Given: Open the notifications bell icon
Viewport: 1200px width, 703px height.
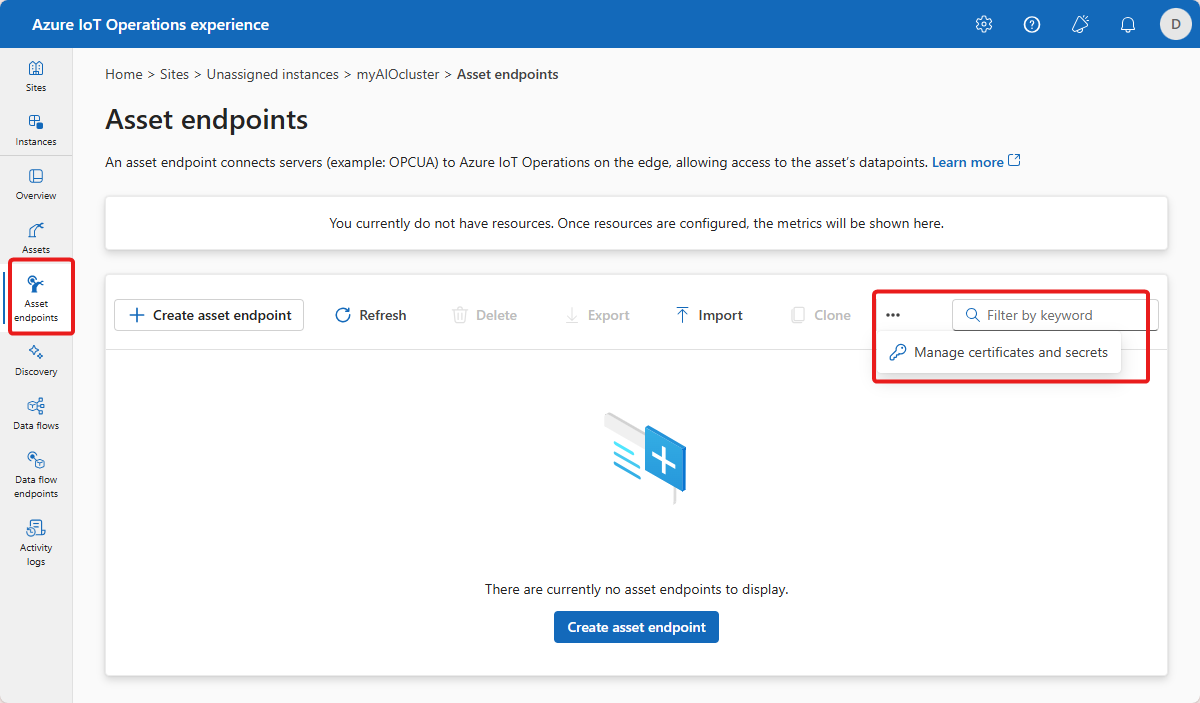Looking at the screenshot, I should point(1128,24).
